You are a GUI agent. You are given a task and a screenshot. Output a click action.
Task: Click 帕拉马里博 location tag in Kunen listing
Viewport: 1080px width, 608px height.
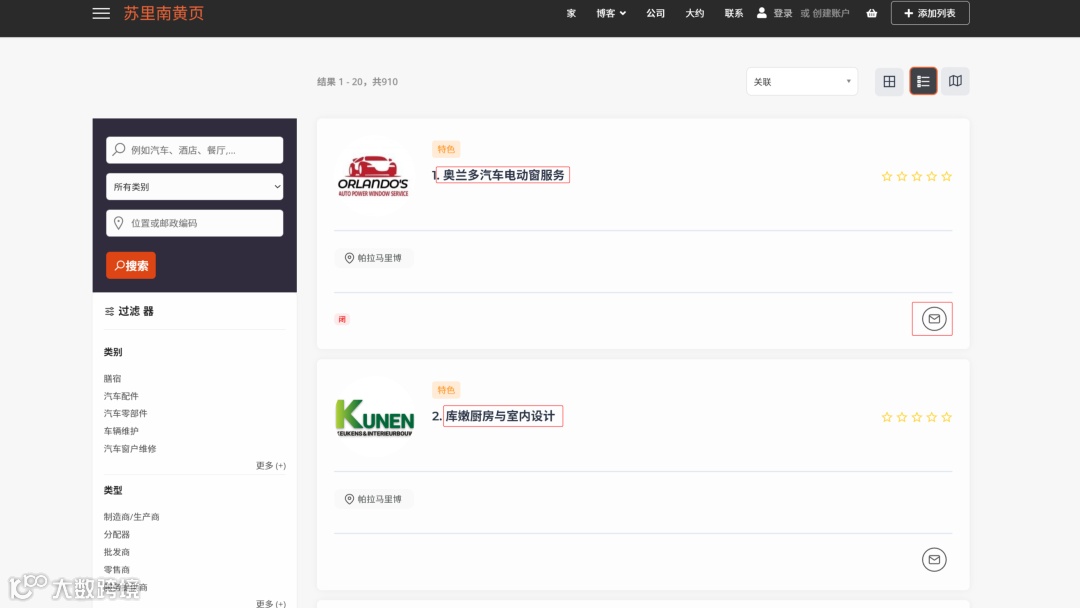(x=373, y=499)
